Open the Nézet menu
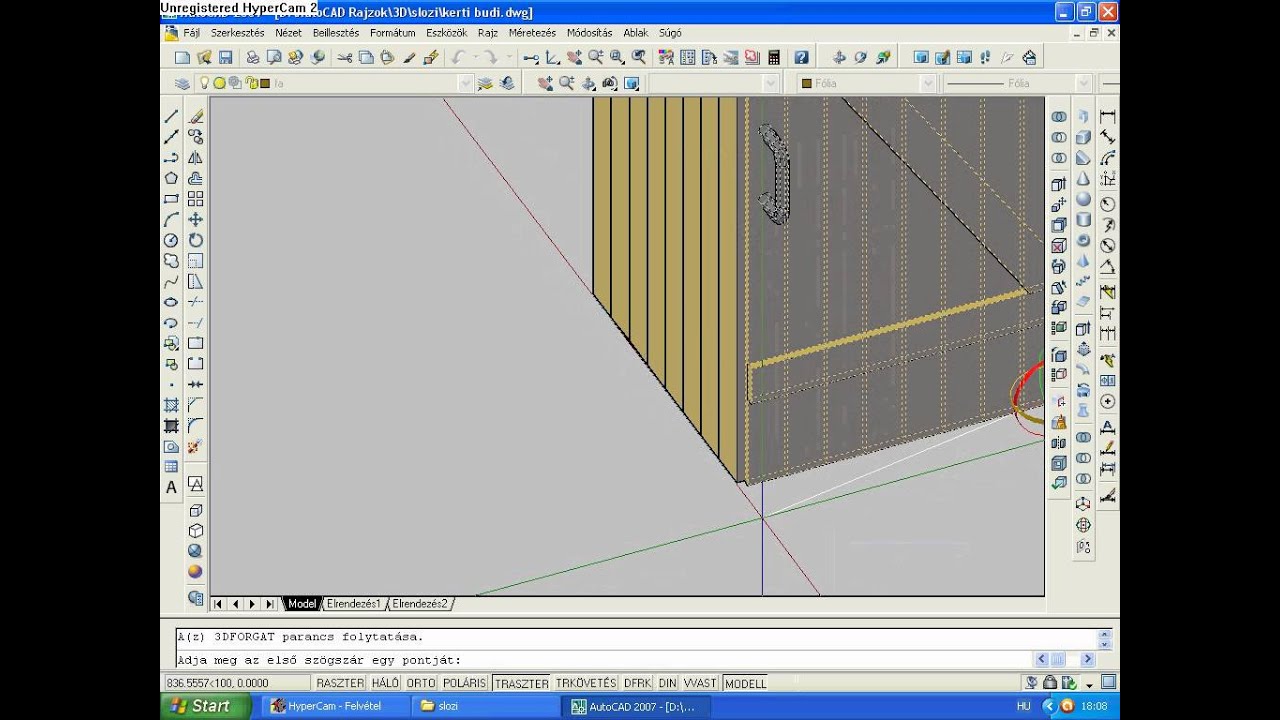Viewport: 1280px width, 720px height. [x=288, y=33]
